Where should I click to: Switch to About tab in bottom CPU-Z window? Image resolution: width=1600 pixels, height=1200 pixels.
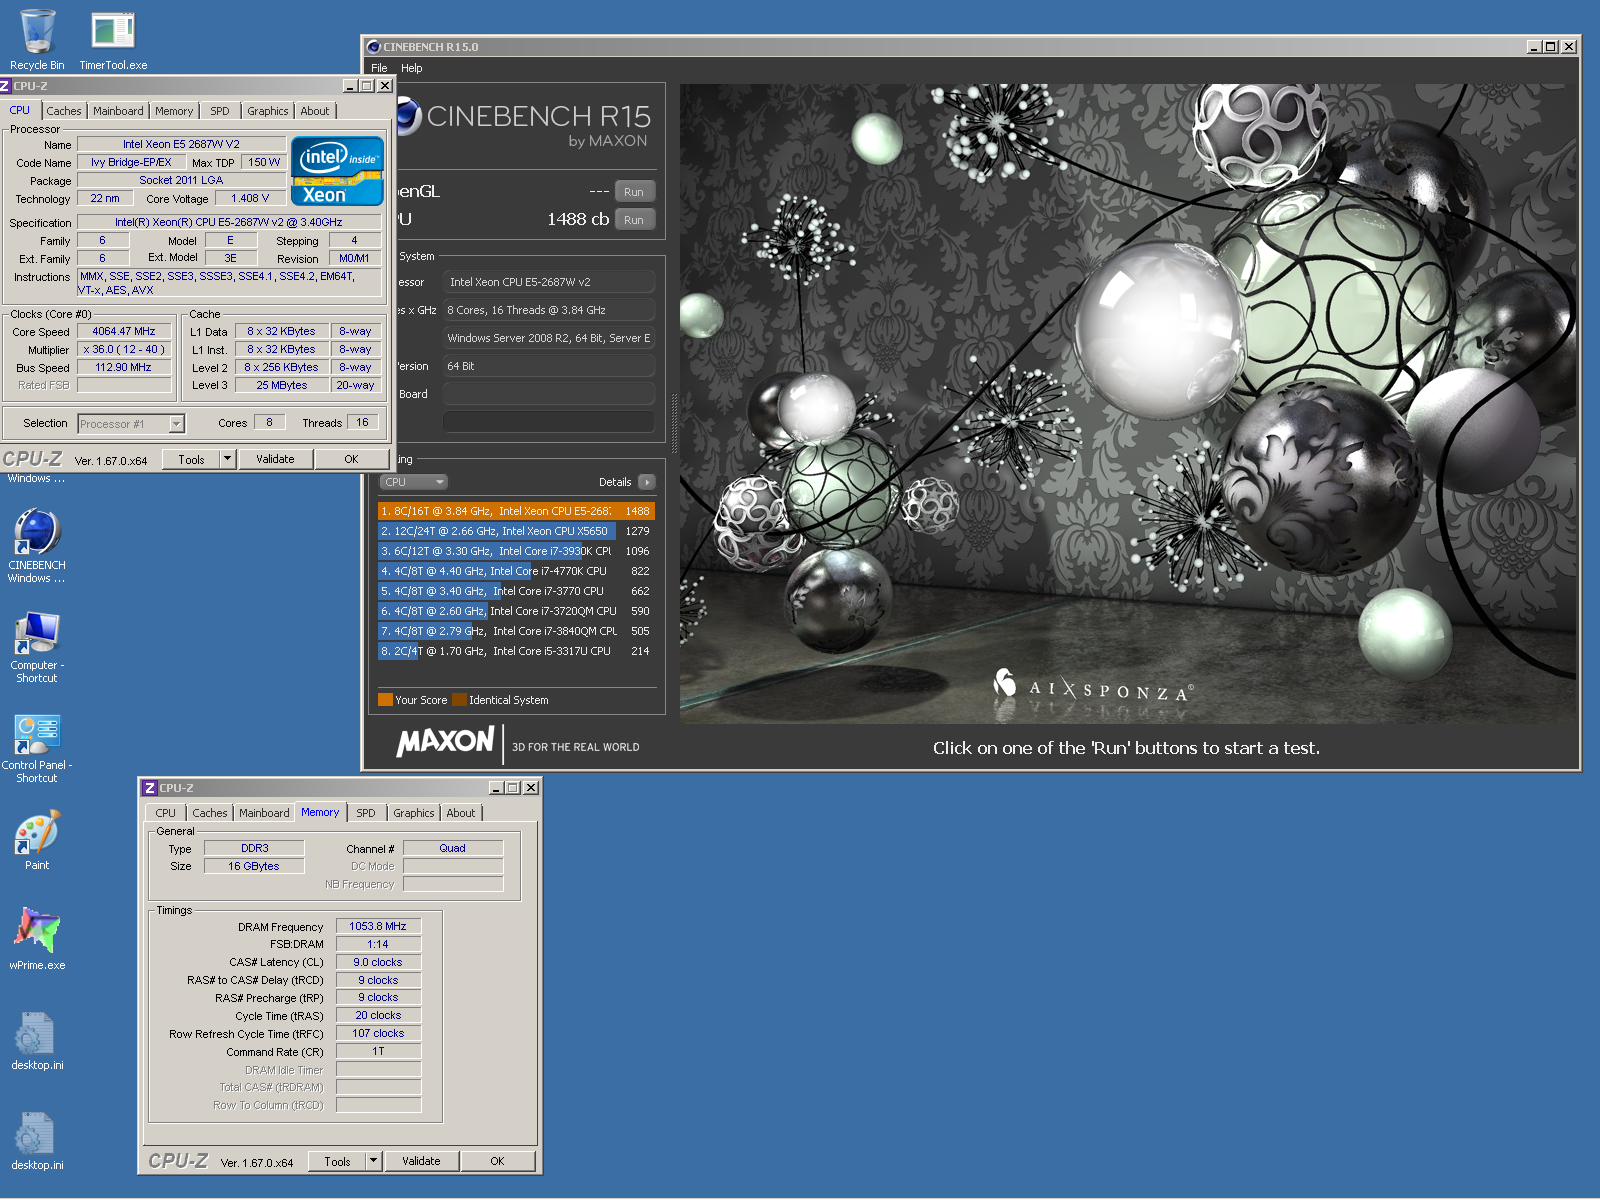[461, 813]
